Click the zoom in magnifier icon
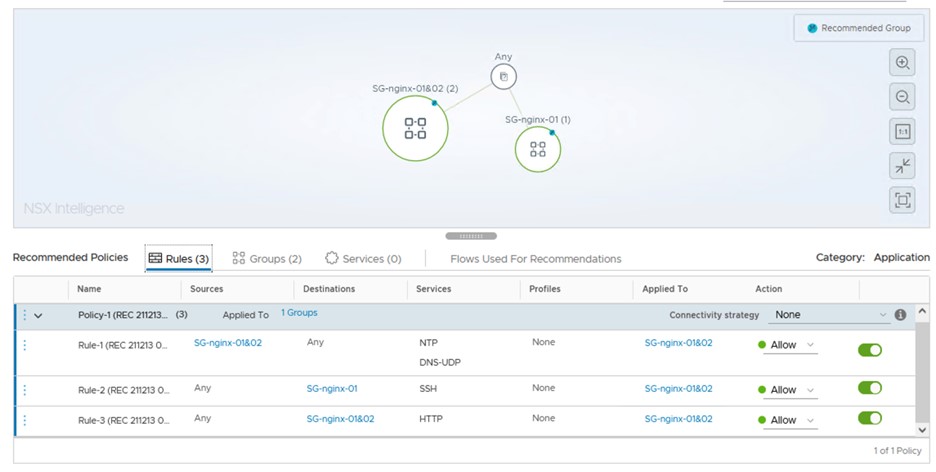Screen dimensions: 936x472 902,63
